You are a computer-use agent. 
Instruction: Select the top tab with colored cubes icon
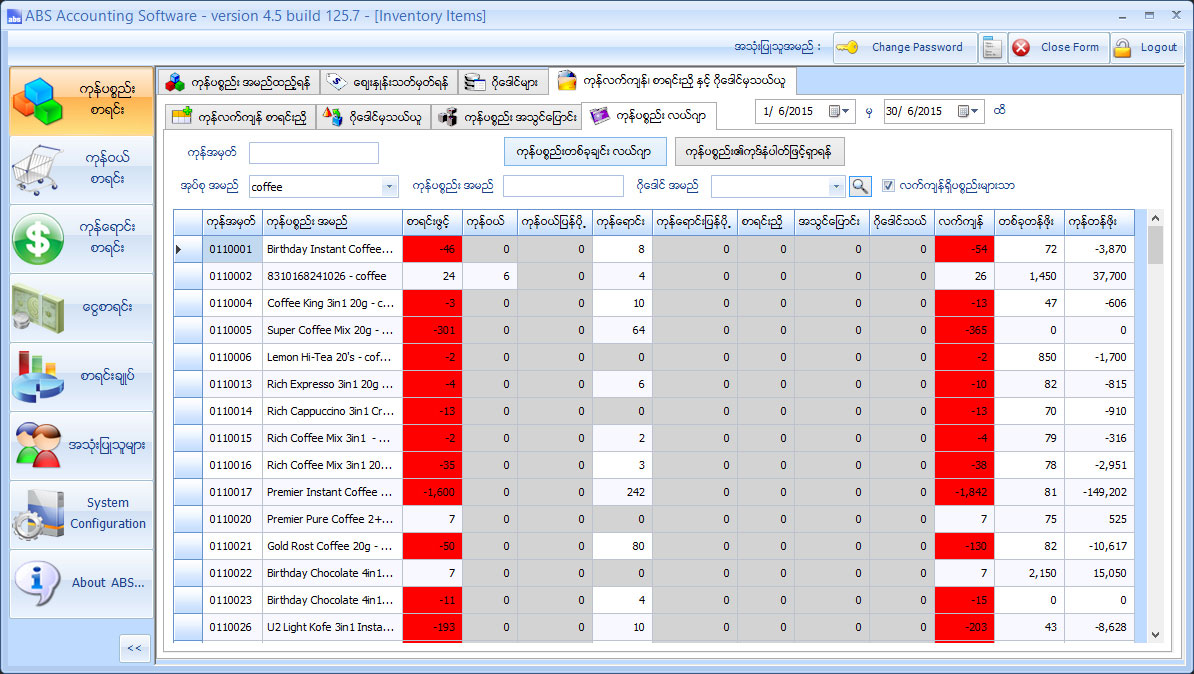pos(238,81)
